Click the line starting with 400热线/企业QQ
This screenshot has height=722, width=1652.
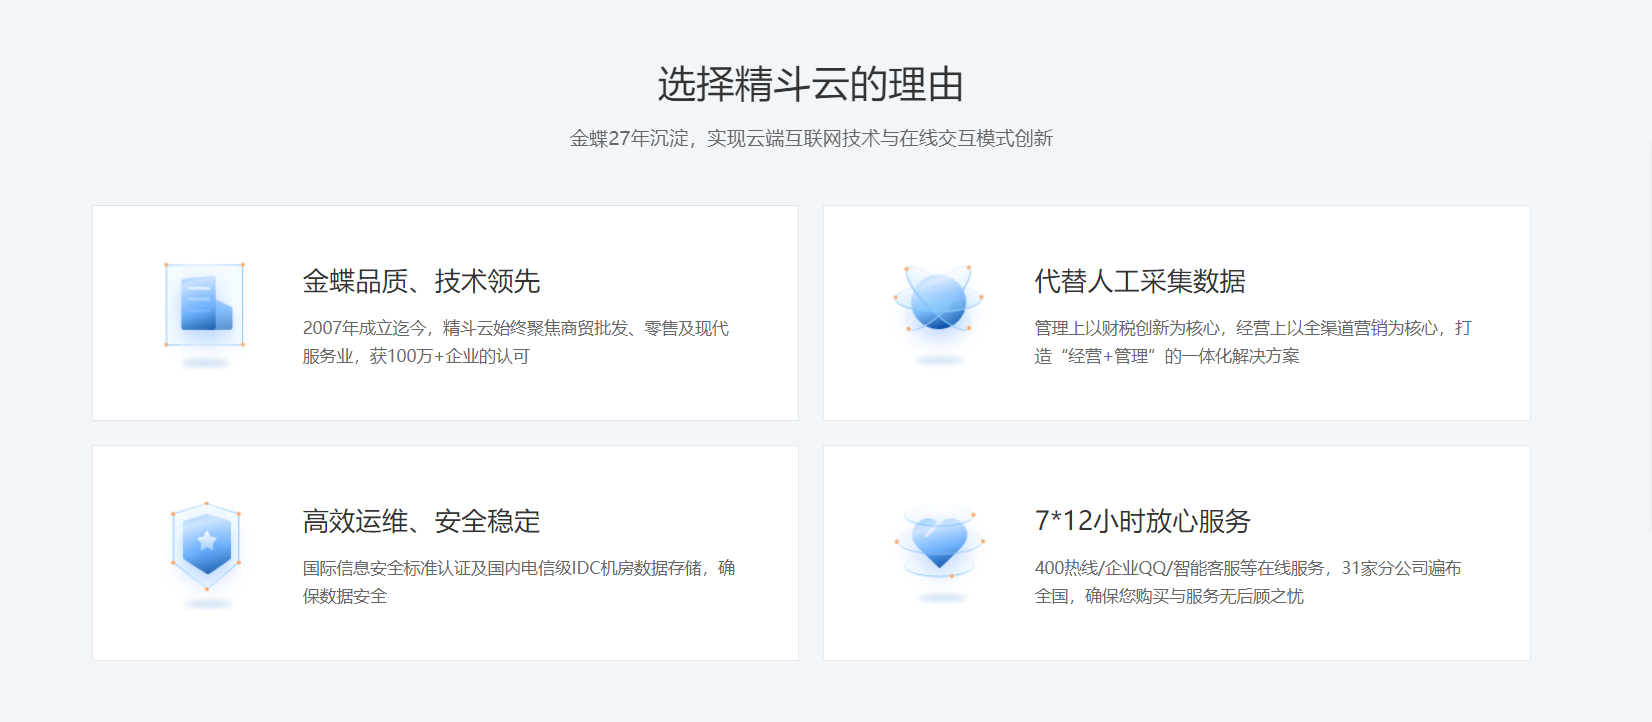(1247, 568)
